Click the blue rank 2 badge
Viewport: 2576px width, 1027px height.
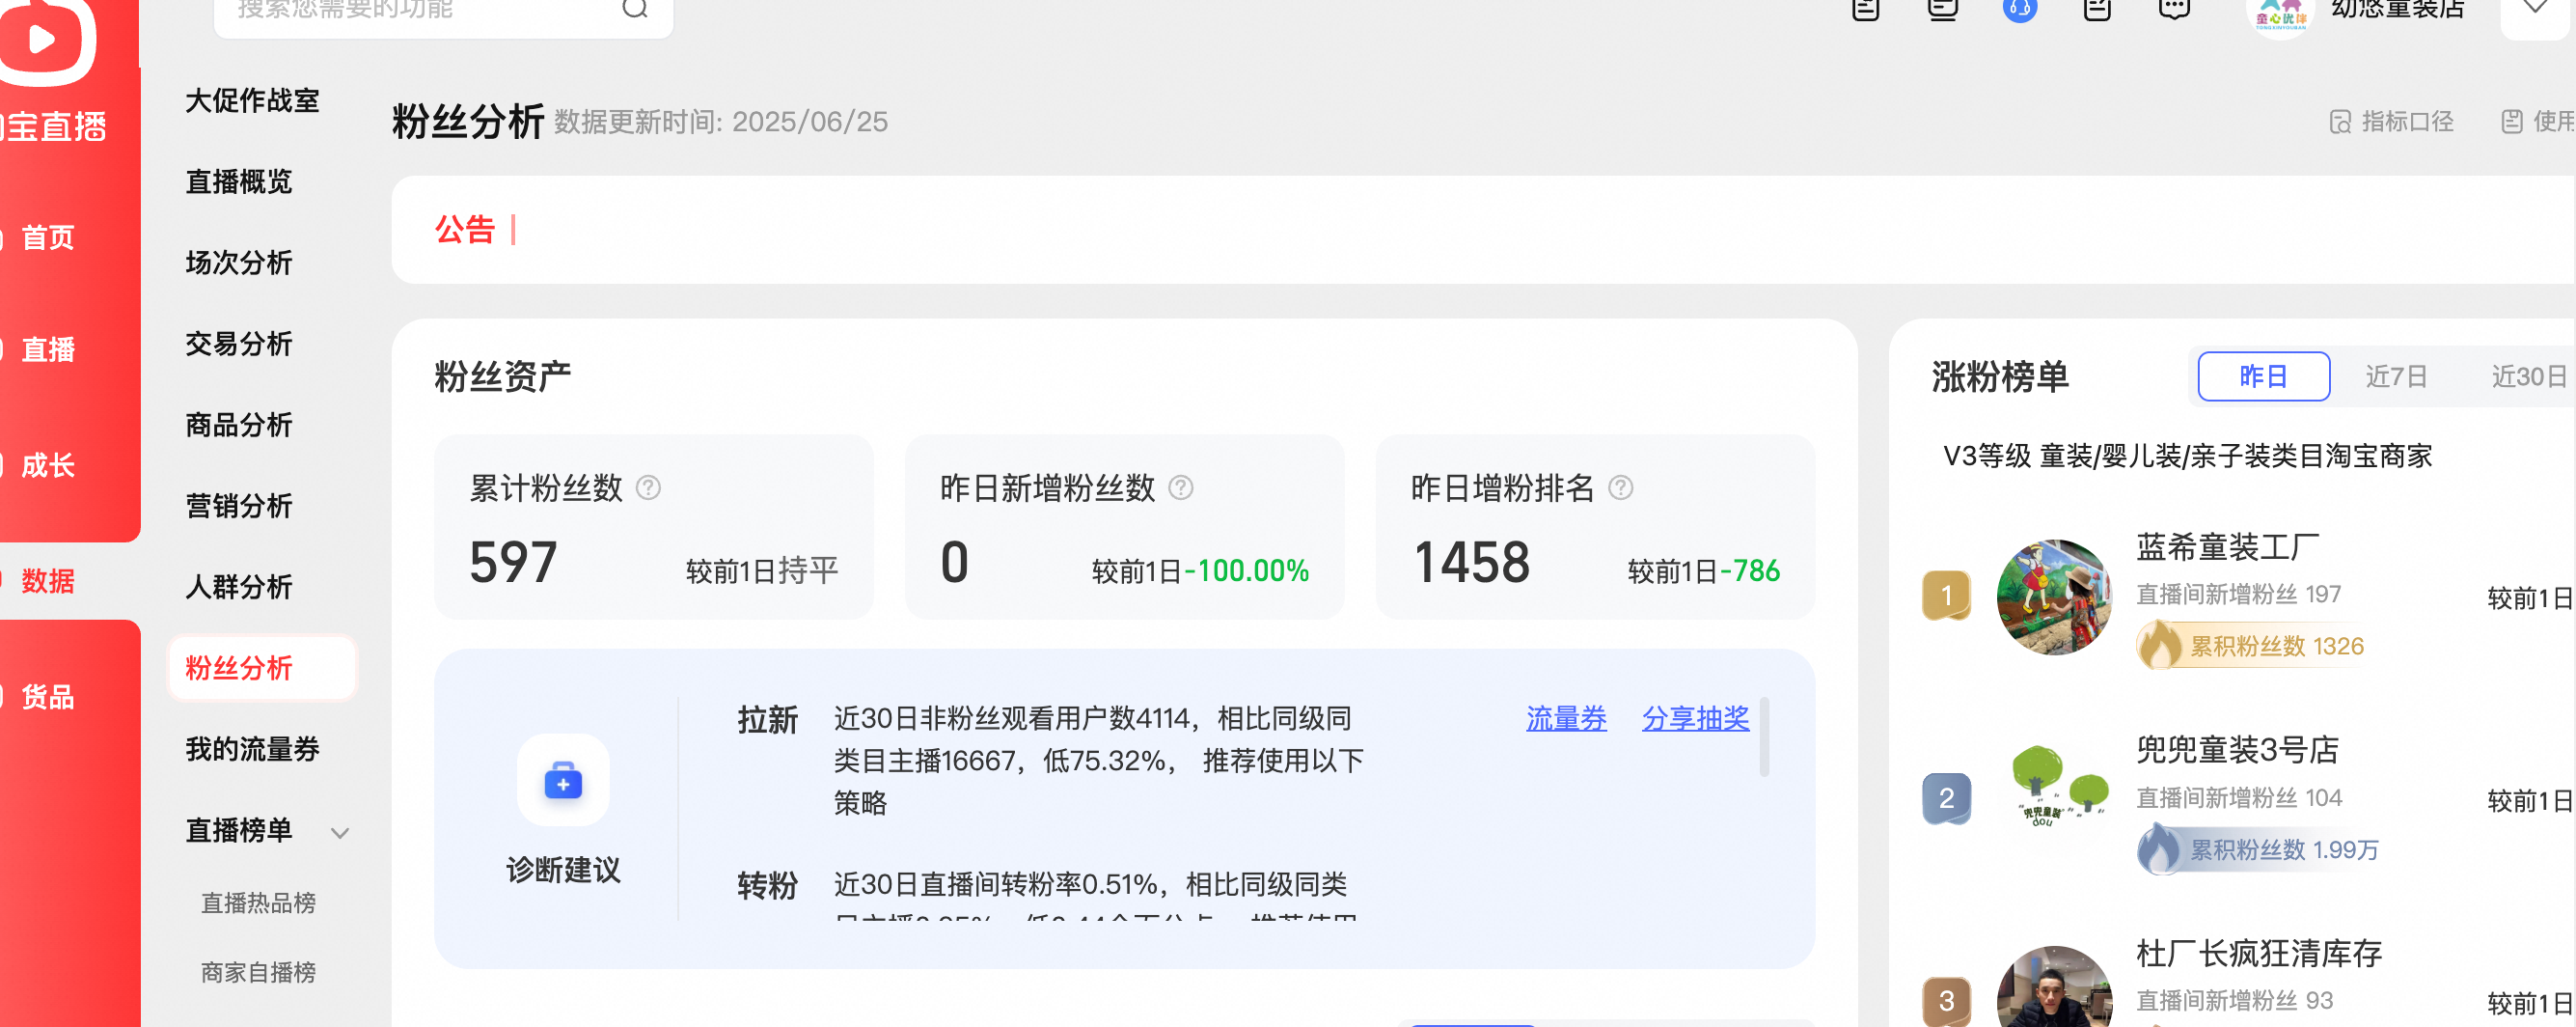click(x=1946, y=798)
